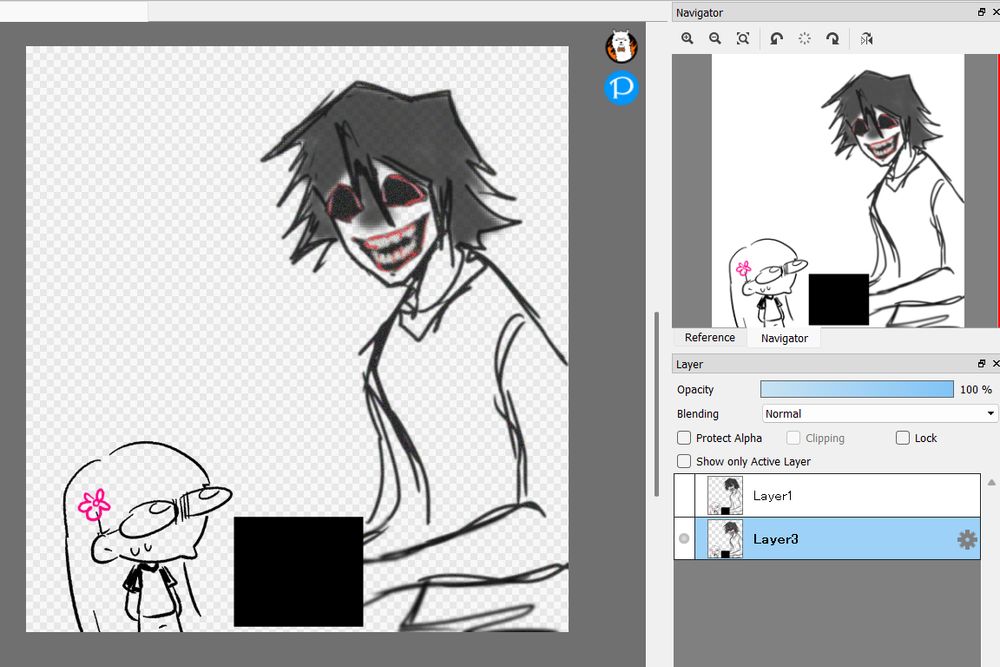Close the Navigator panel

pyautogui.click(x=996, y=12)
